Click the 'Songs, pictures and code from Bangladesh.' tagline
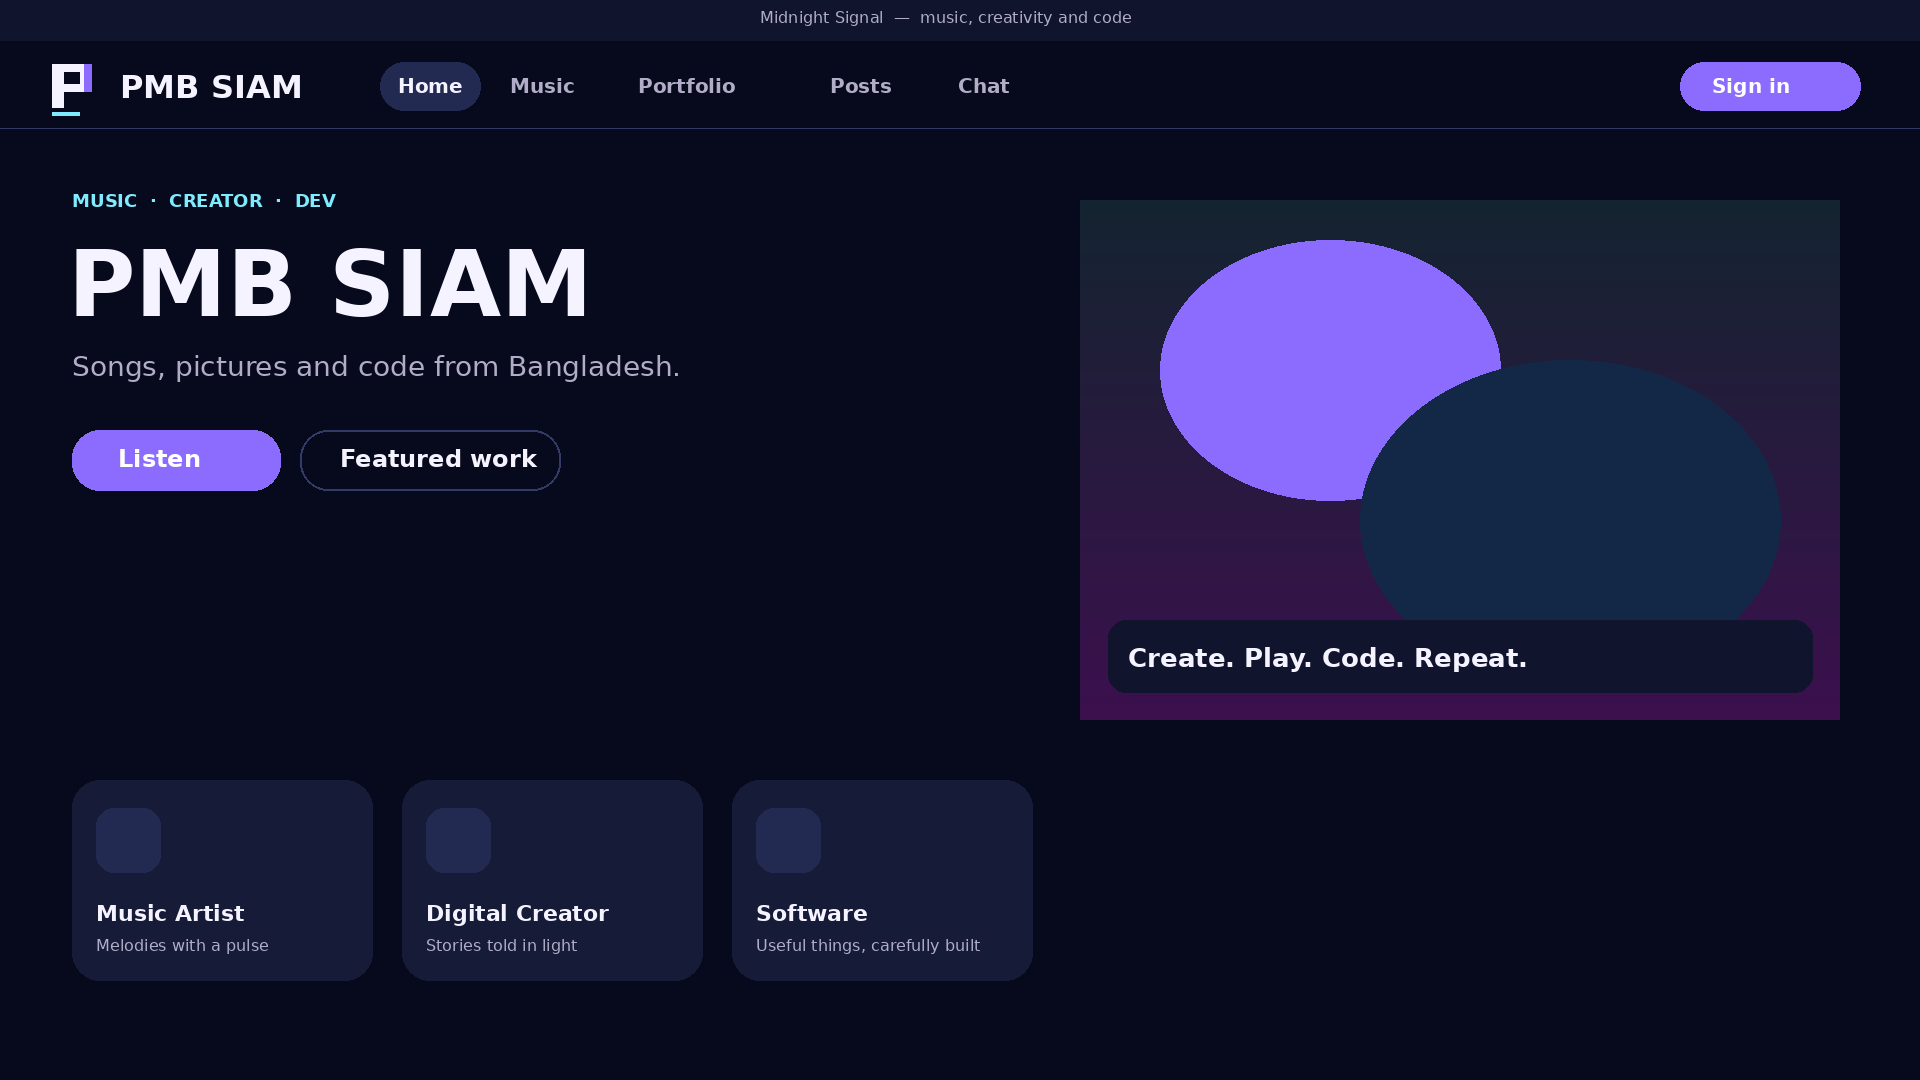Screen dimensions: 1920x1080 point(376,367)
